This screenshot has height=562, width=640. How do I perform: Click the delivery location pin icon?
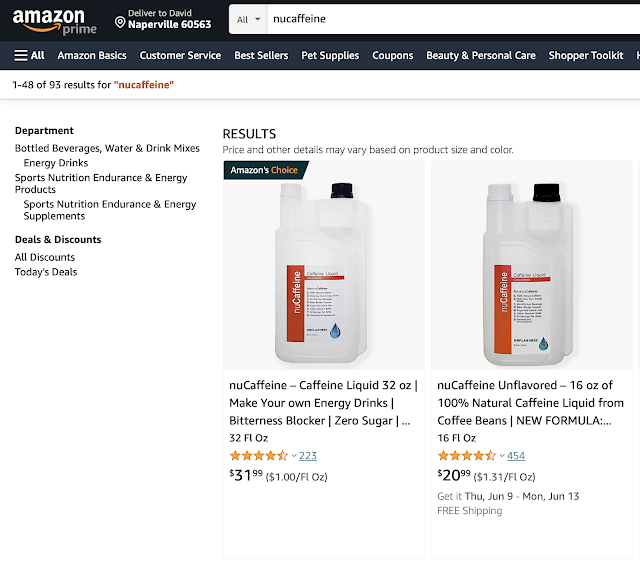[x=120, y=22]
